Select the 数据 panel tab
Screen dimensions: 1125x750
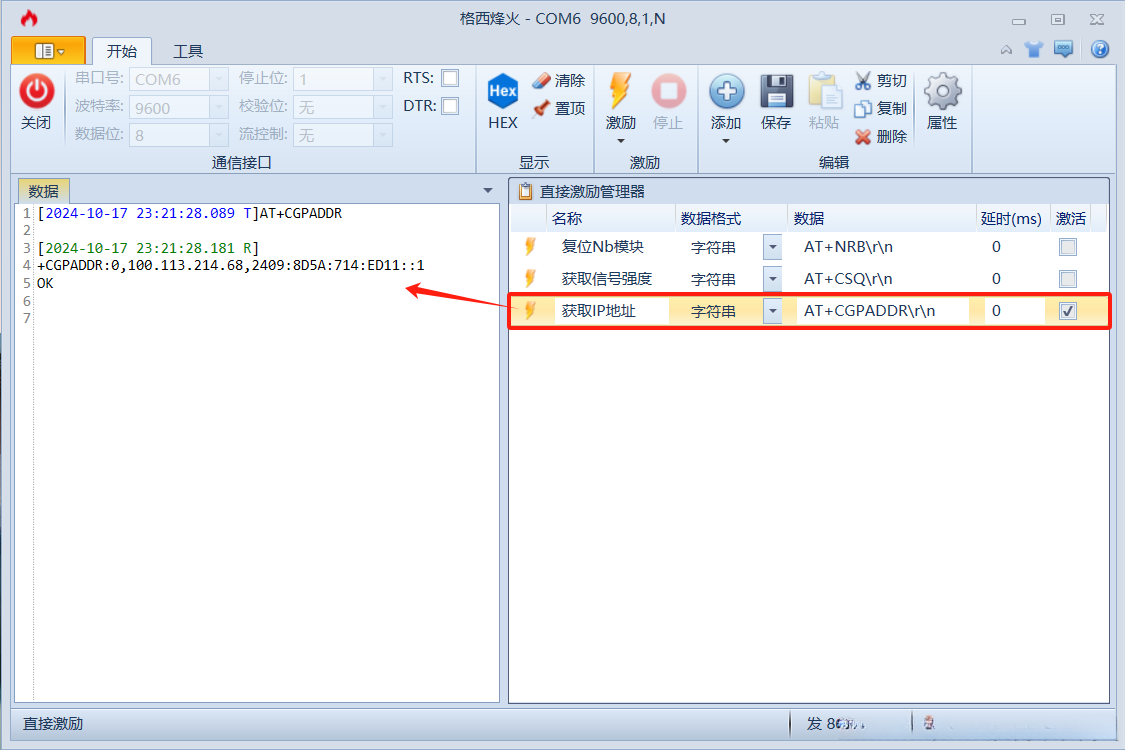[x=43, y=191]
